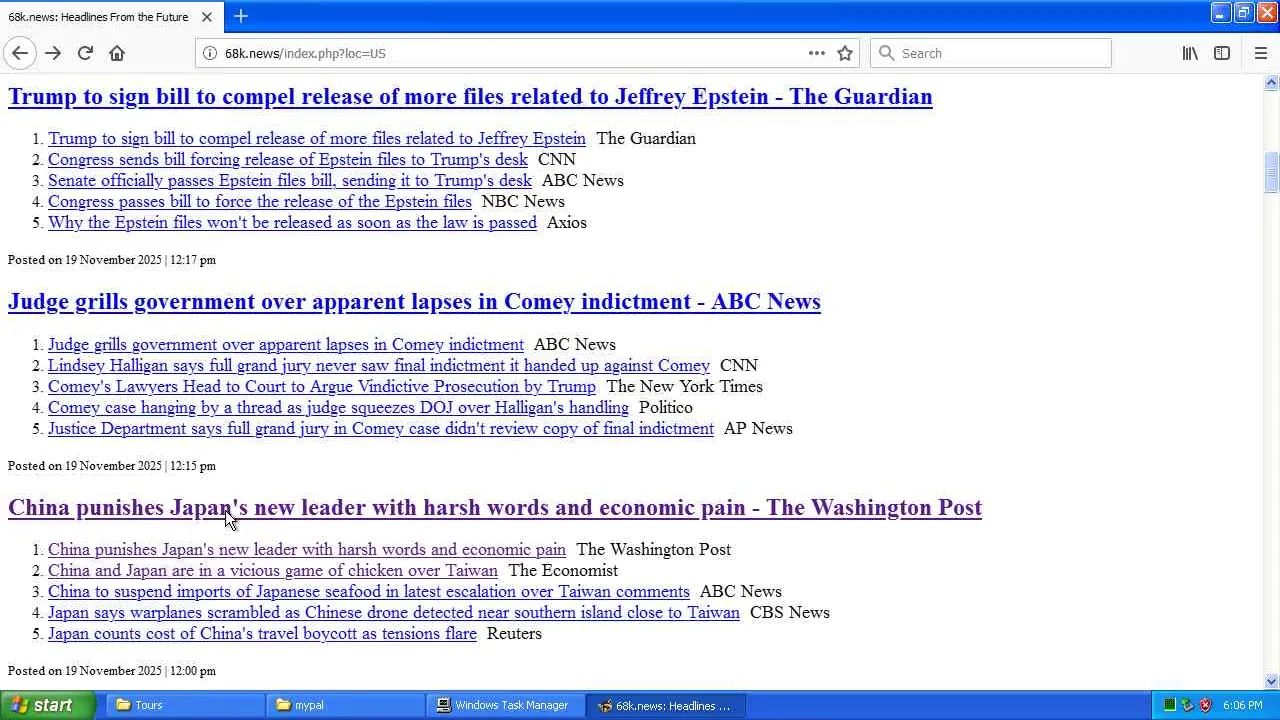Switch to Windows Task Manager in taskbar
This screenshot has height=720, width=1280.
point(503,705)
